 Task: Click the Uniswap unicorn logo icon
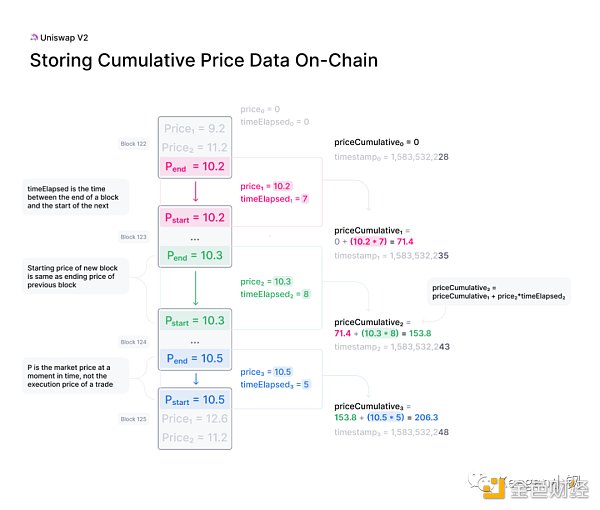click(x=34, y=39)
